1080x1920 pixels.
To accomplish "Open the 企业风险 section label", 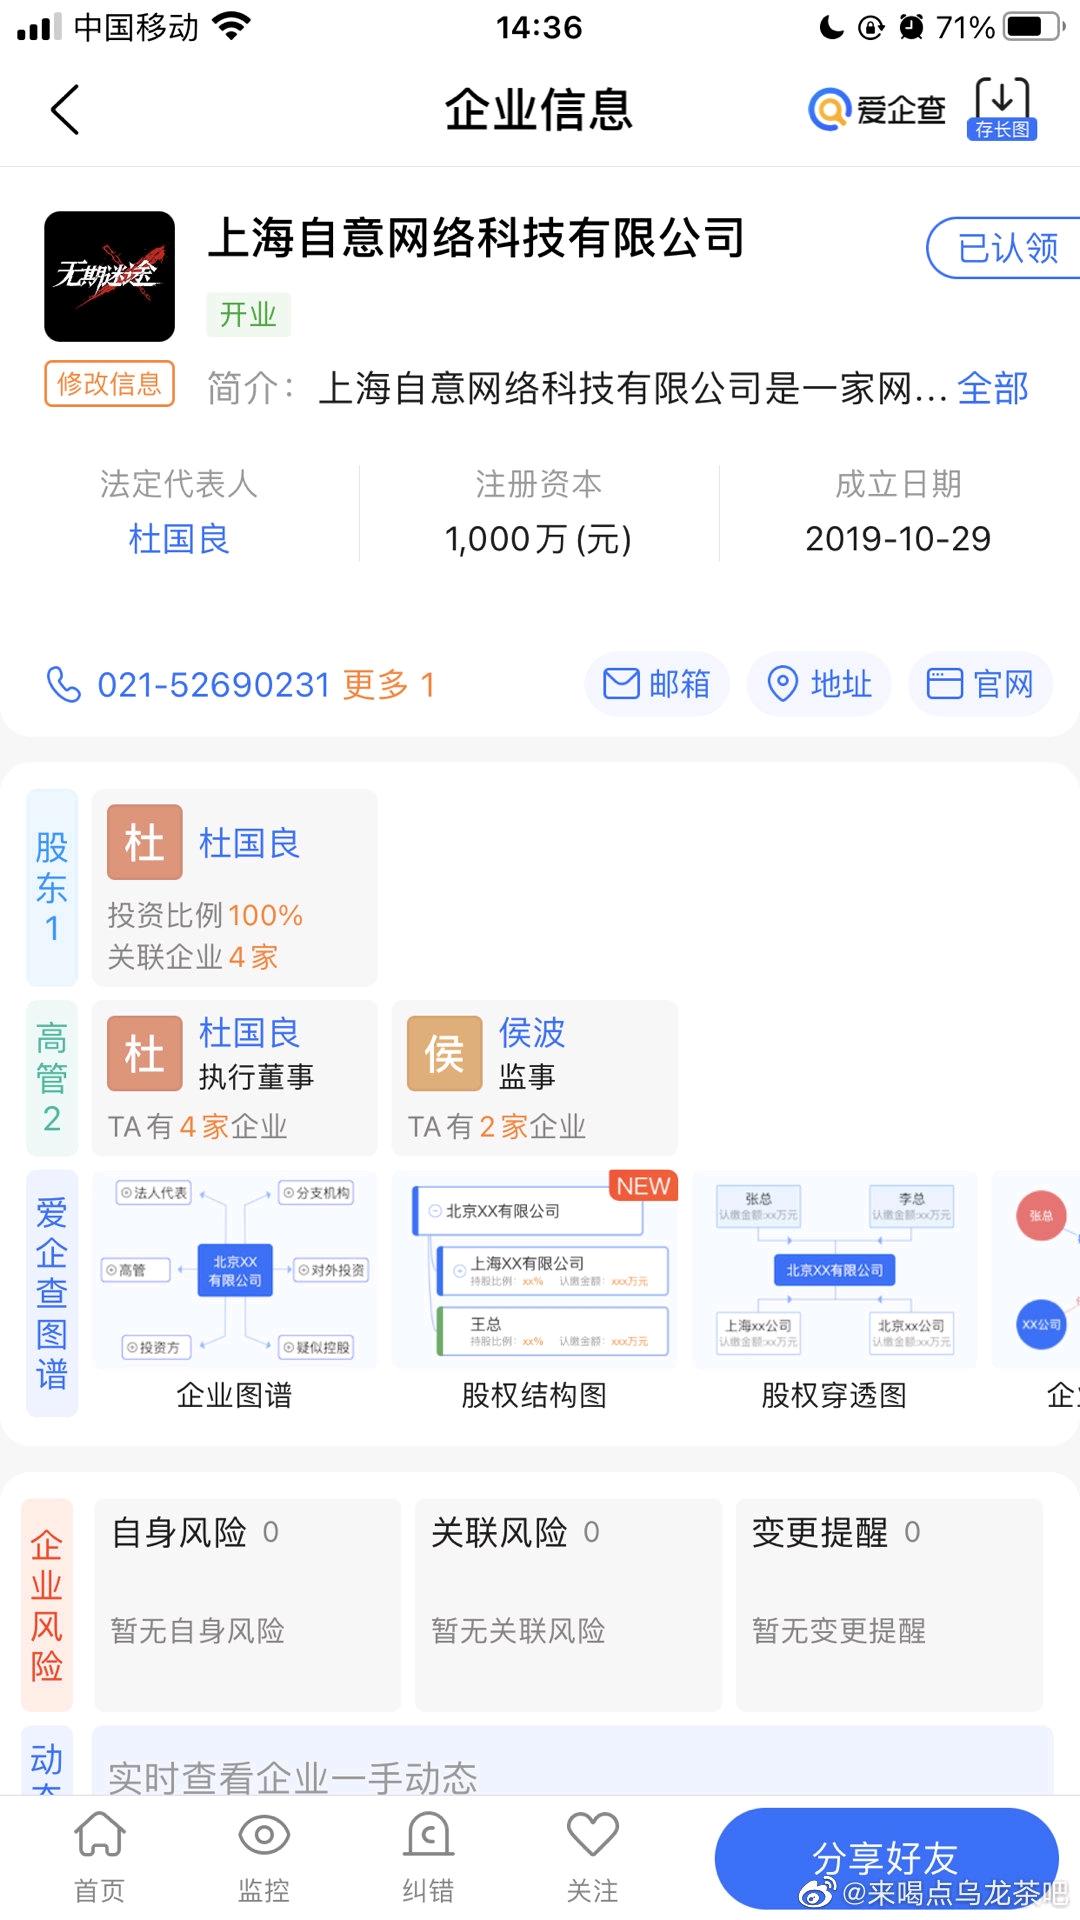I will point(47,1605).
